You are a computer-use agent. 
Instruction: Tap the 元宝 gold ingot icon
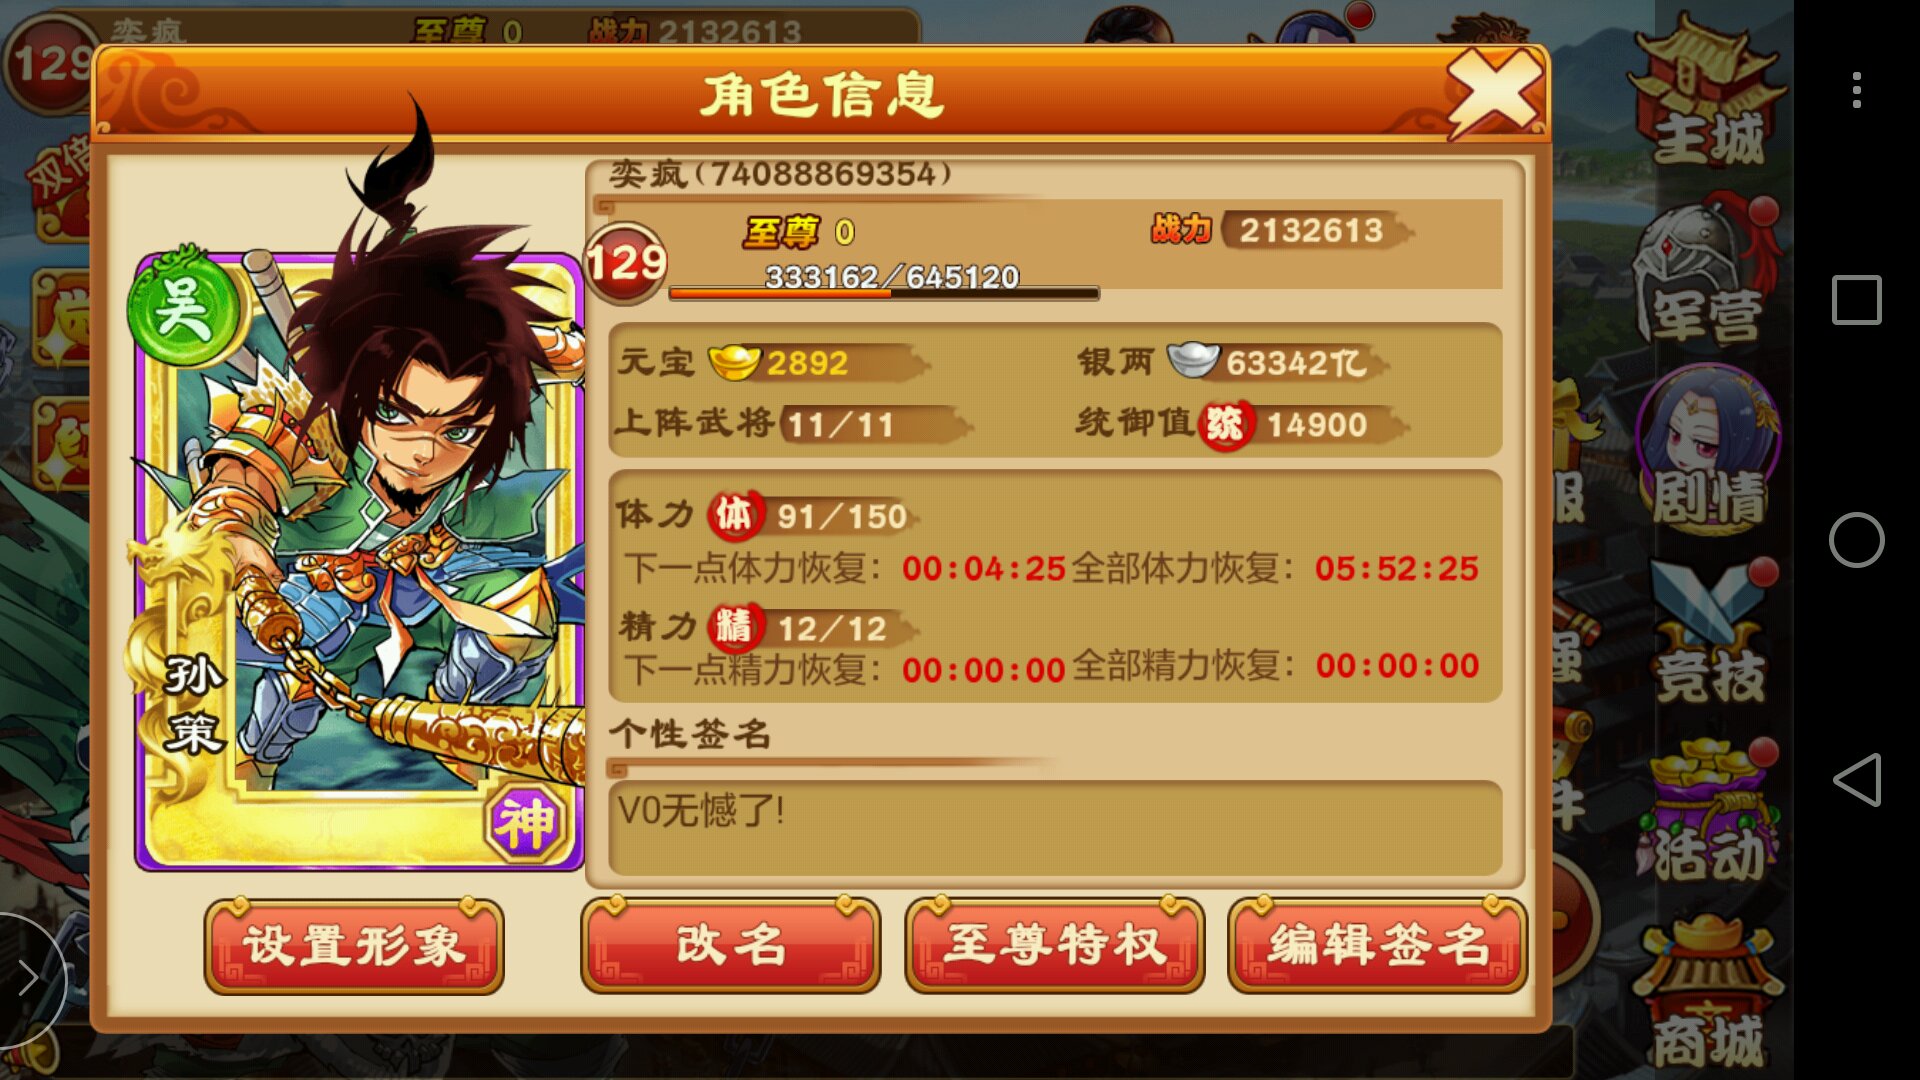[x=734, y=362]
